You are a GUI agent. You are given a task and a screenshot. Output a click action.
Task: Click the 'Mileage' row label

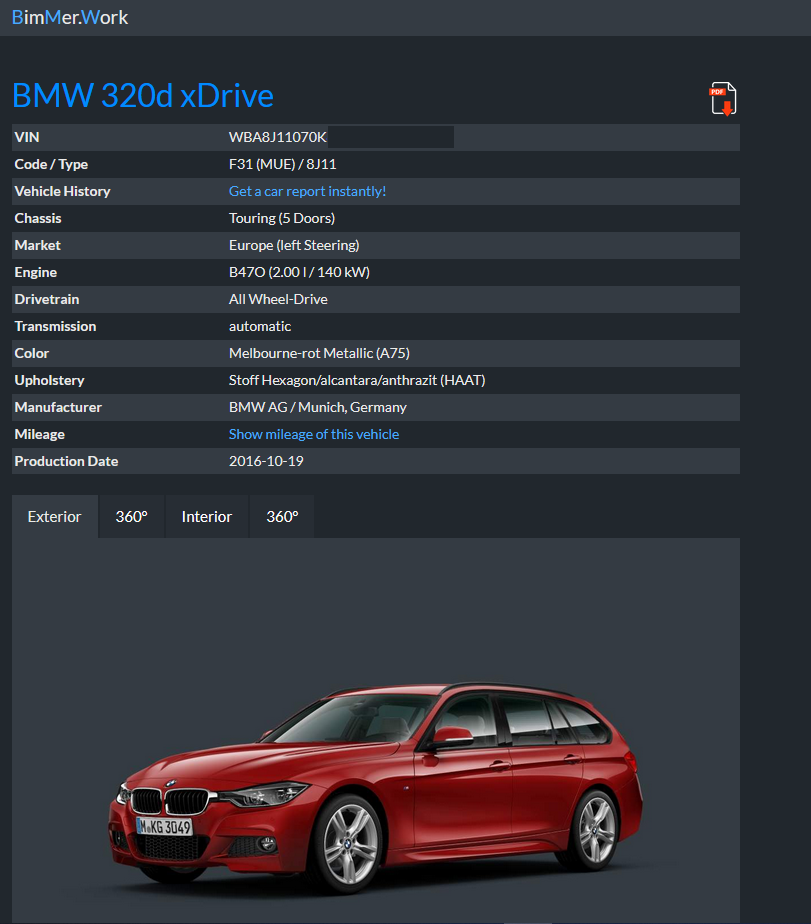click(x=39, y=434)
